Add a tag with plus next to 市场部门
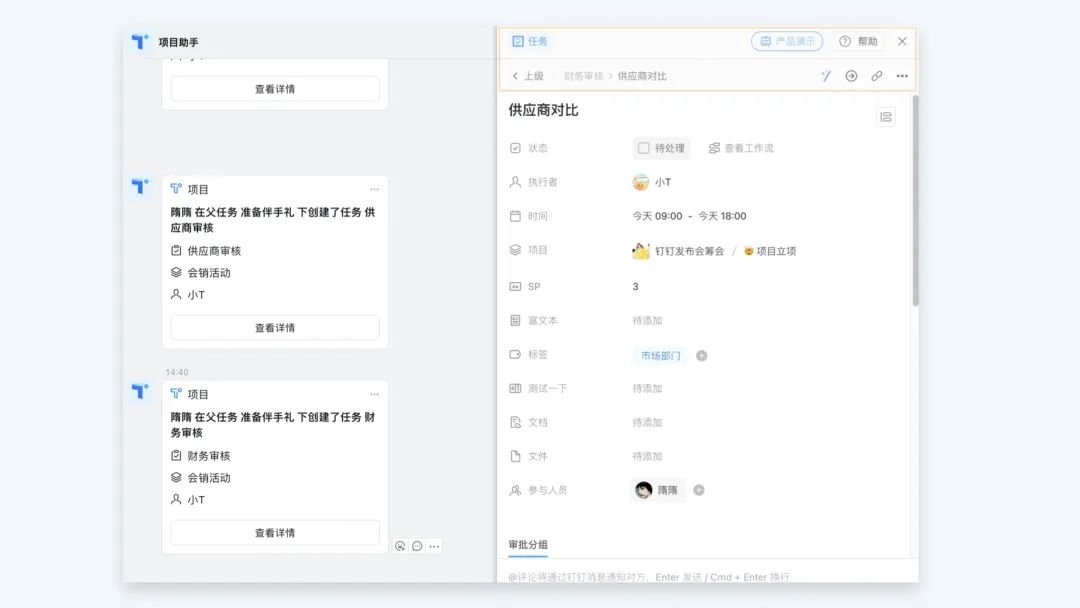 702,356
